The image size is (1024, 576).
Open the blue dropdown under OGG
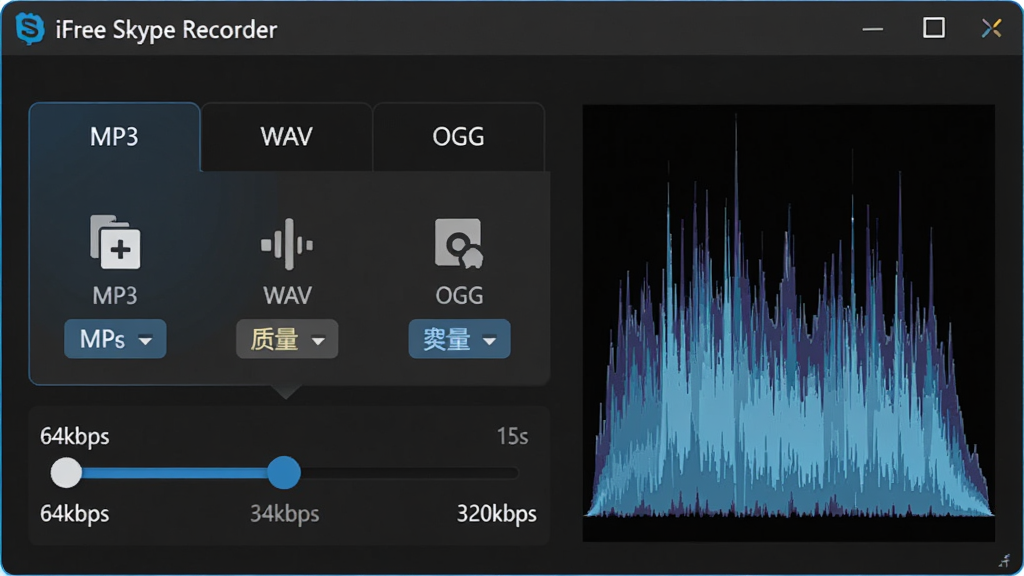coord(459,339)
